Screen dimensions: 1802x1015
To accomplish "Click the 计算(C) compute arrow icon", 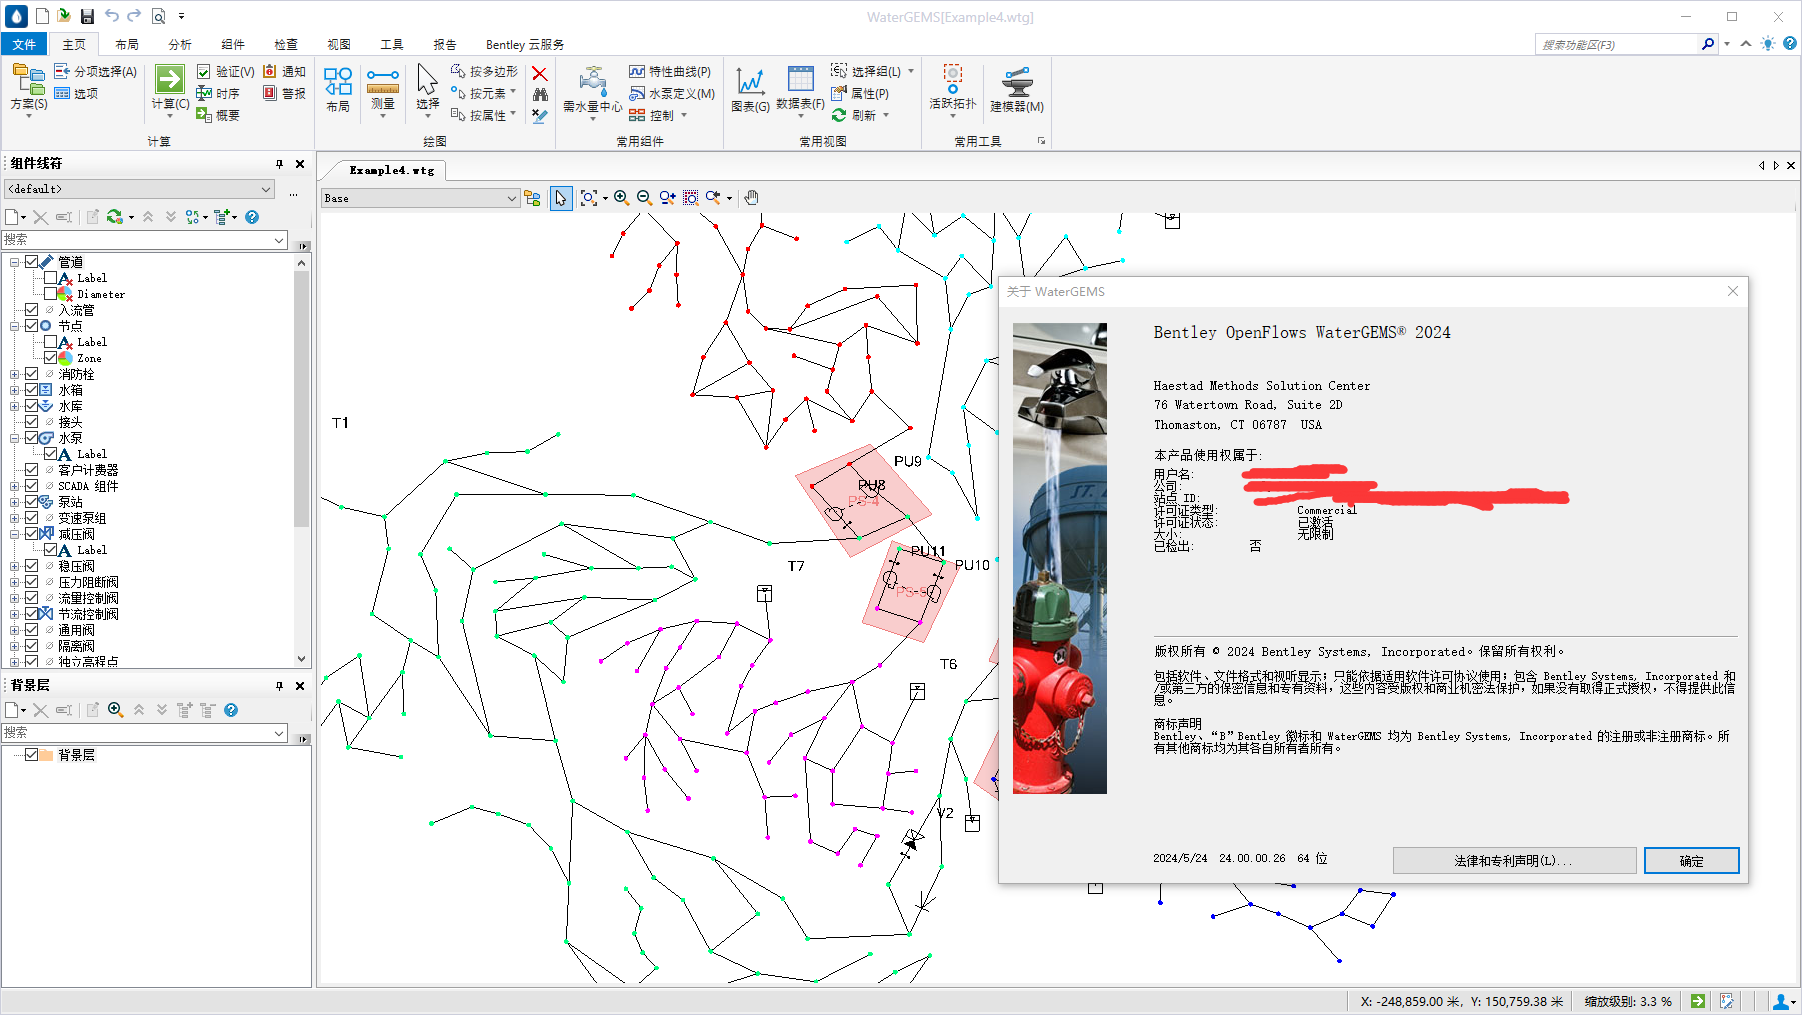I will tap(170, 79).
